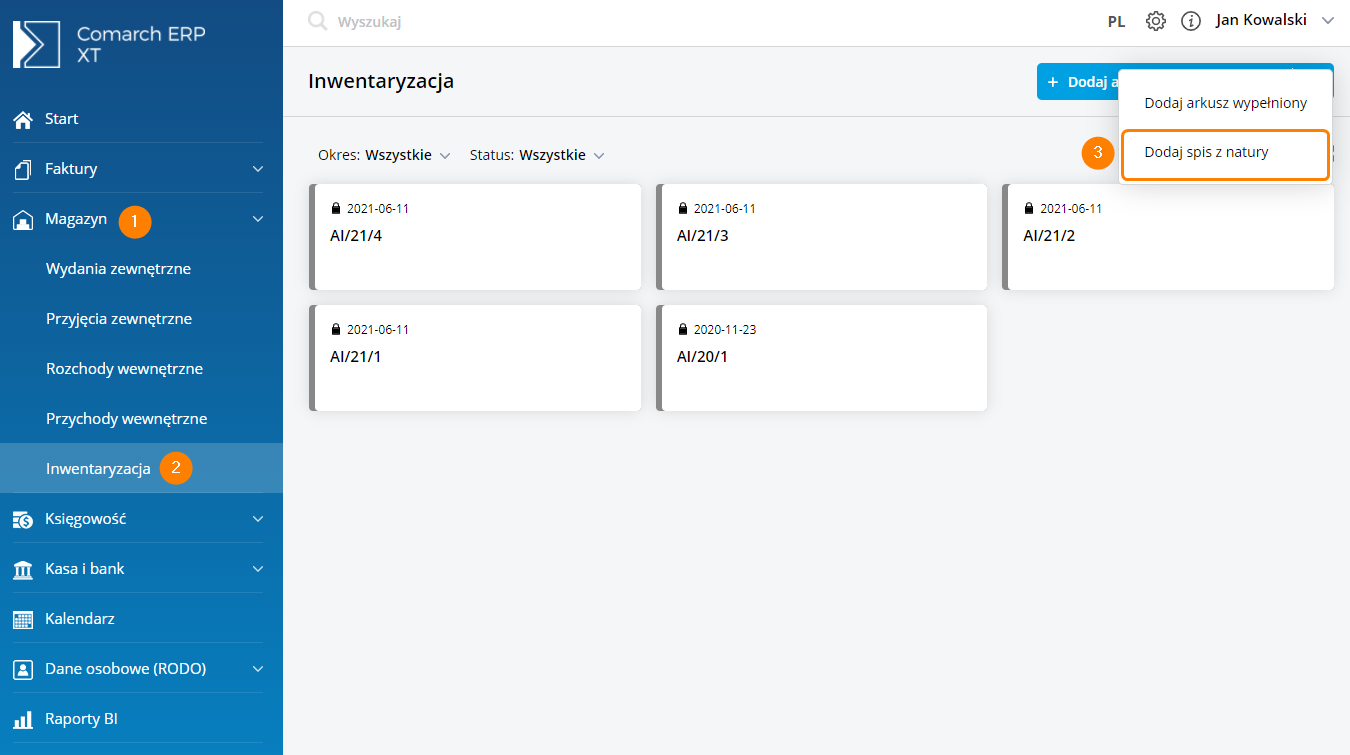Open the Okres filter dropdown
Viewport: 1350px width, 755px height.
pyautogui.click(x=385, y=155)
